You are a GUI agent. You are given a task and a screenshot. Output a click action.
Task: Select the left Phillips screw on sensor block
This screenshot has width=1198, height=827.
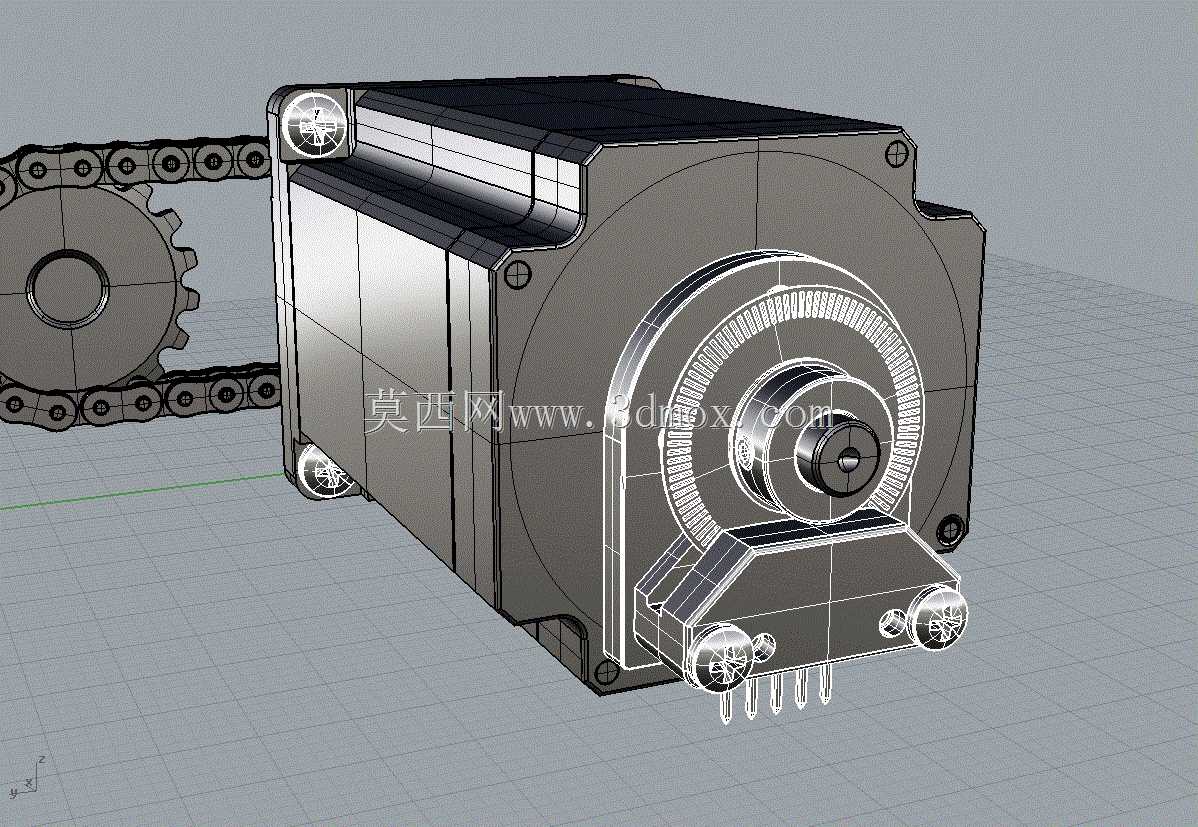720,657
